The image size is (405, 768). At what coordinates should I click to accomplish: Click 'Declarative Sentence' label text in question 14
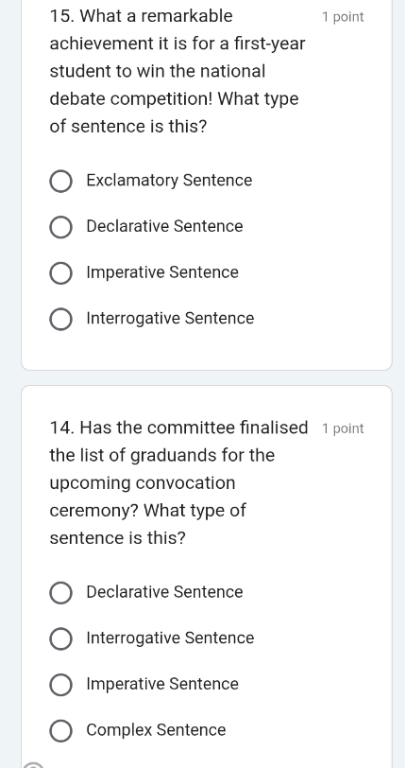click(165, 592)
